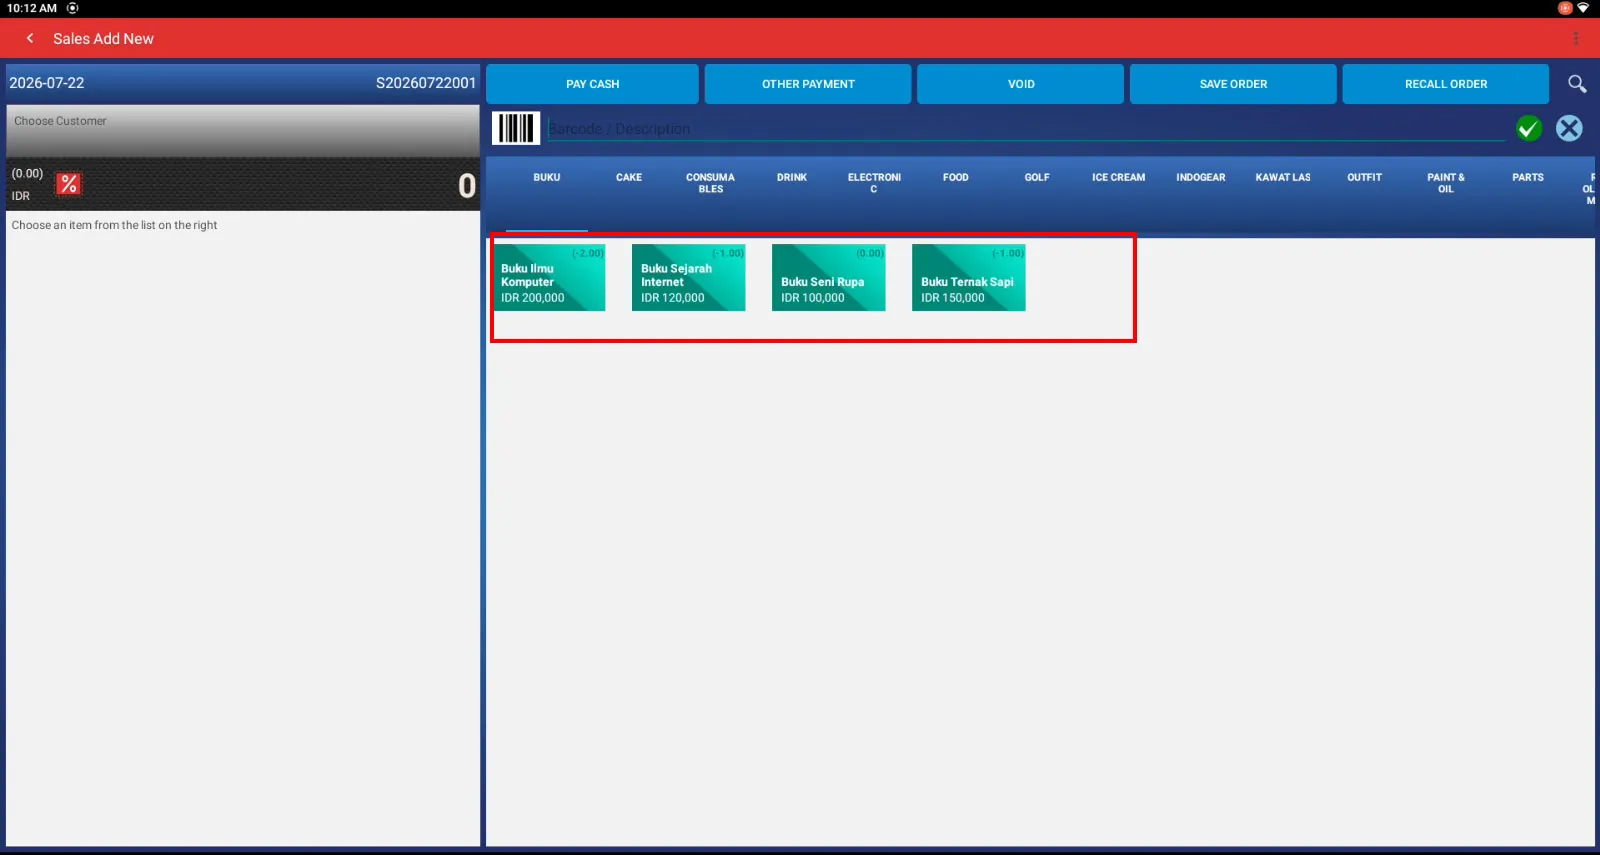Confirm barcode entry with green checkmark

coord(1528,128)
